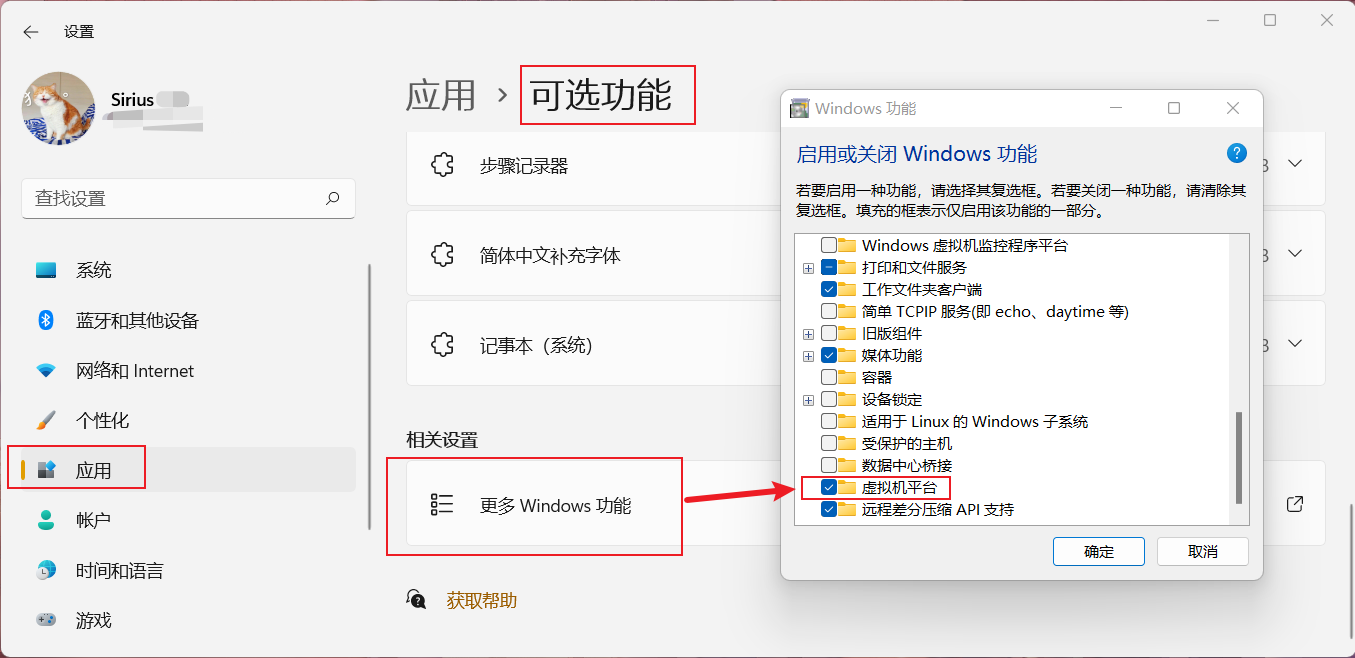Select the 应用 category in sidebar
This screenshot has height=658, width=1355.
tap(188, 470)
